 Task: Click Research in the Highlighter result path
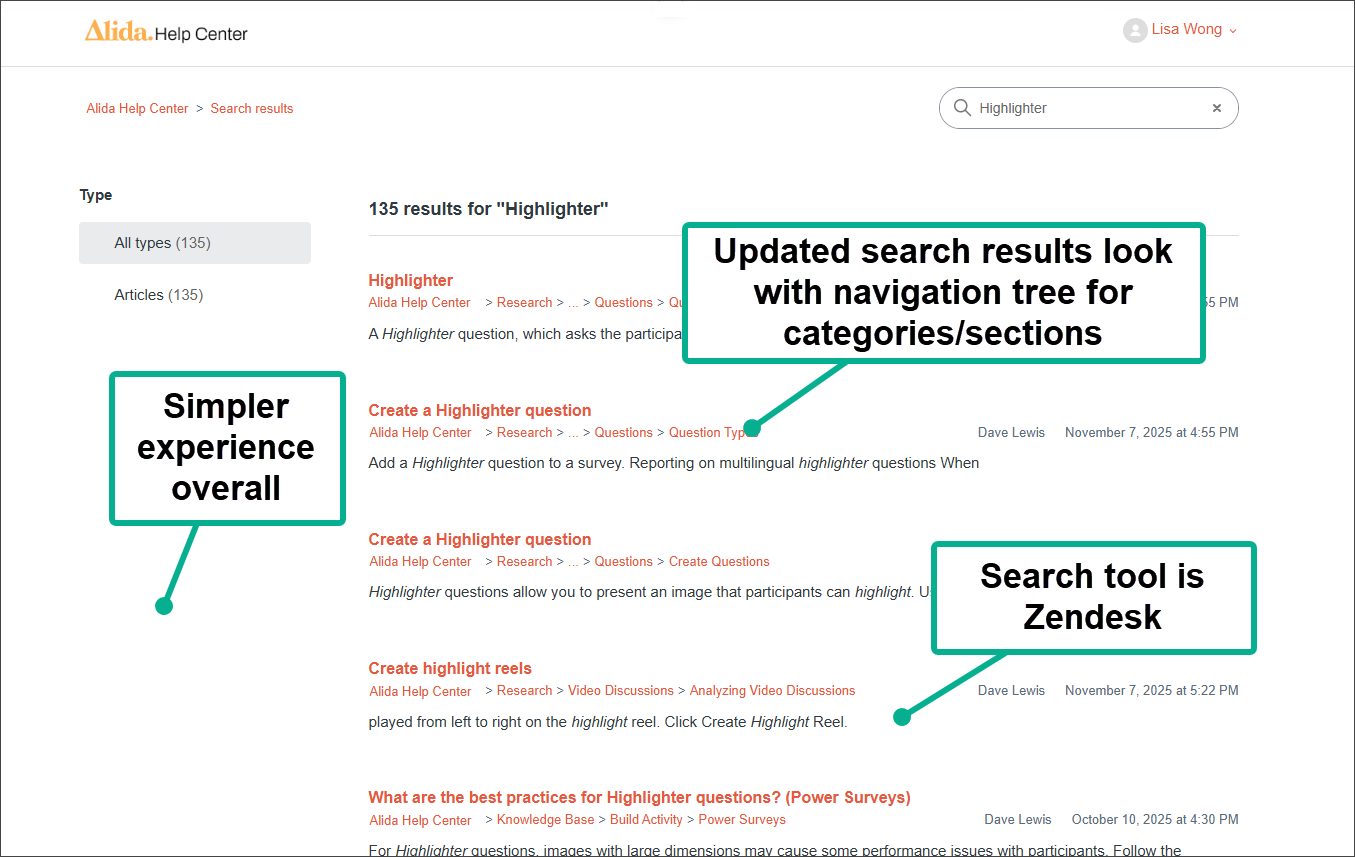pos(524,302)
